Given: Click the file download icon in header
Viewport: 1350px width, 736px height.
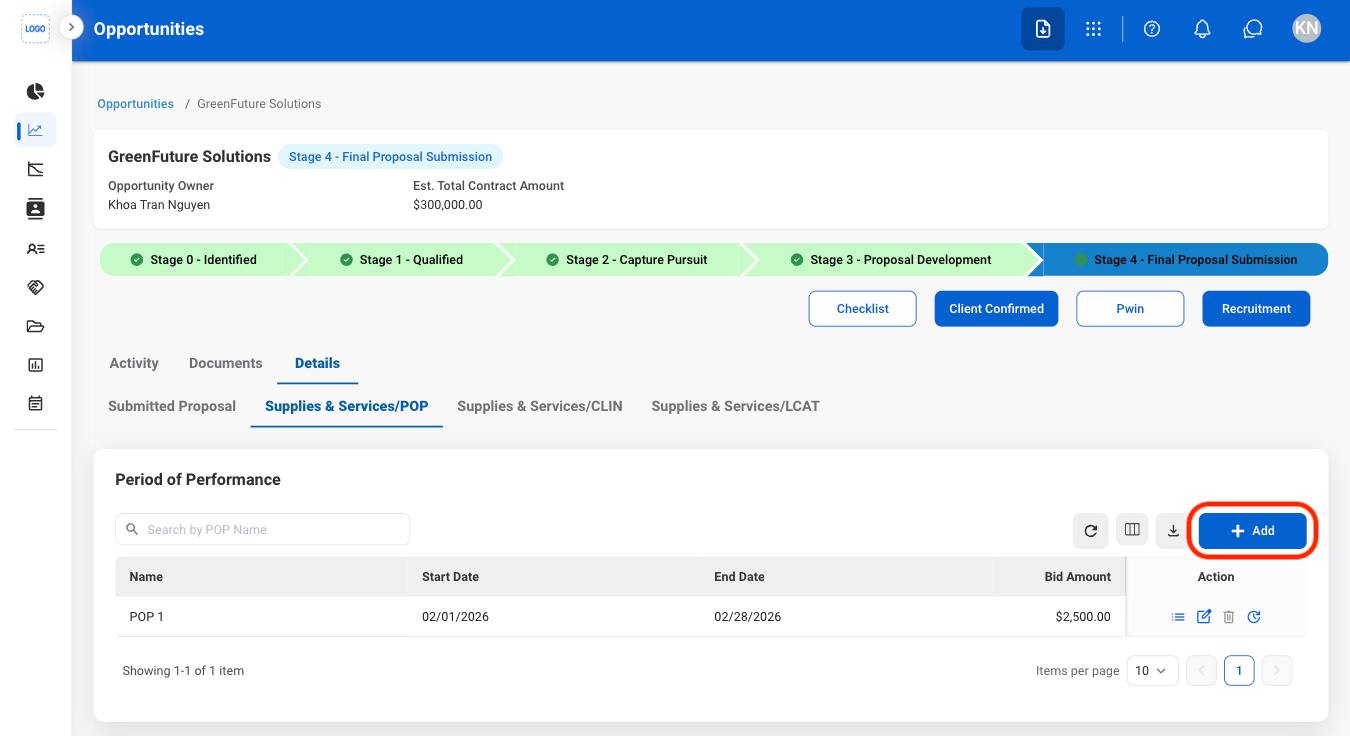Looking at the screenshot, I should click(1043, 29).
